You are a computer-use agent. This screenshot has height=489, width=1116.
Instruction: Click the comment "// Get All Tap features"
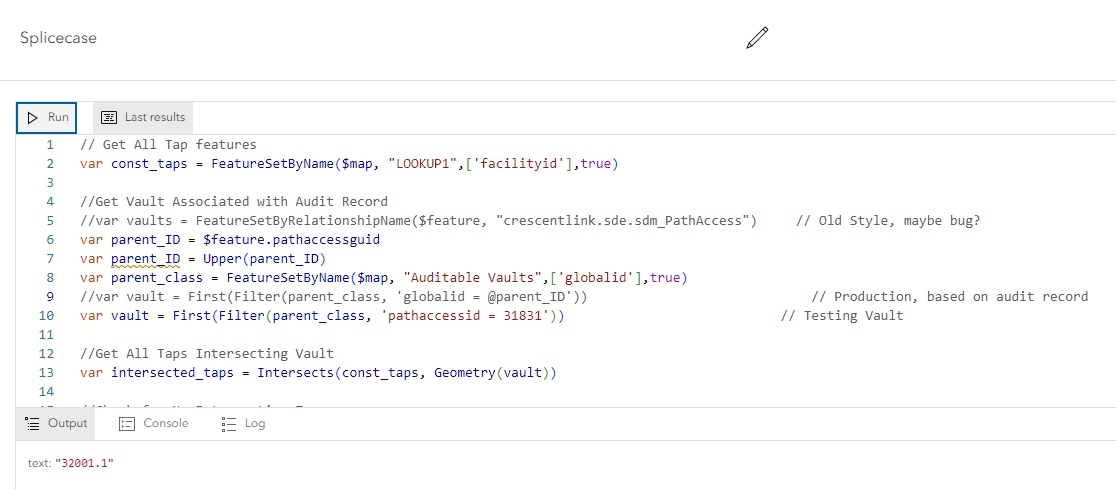click(x=169, y=145)
